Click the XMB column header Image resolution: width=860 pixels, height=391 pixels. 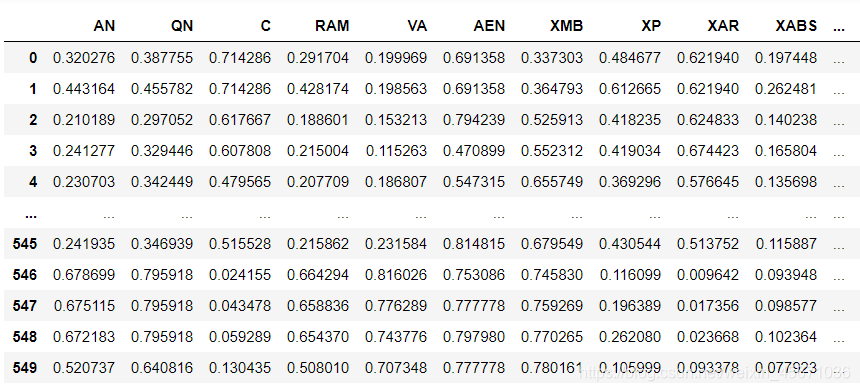(567, 26)
